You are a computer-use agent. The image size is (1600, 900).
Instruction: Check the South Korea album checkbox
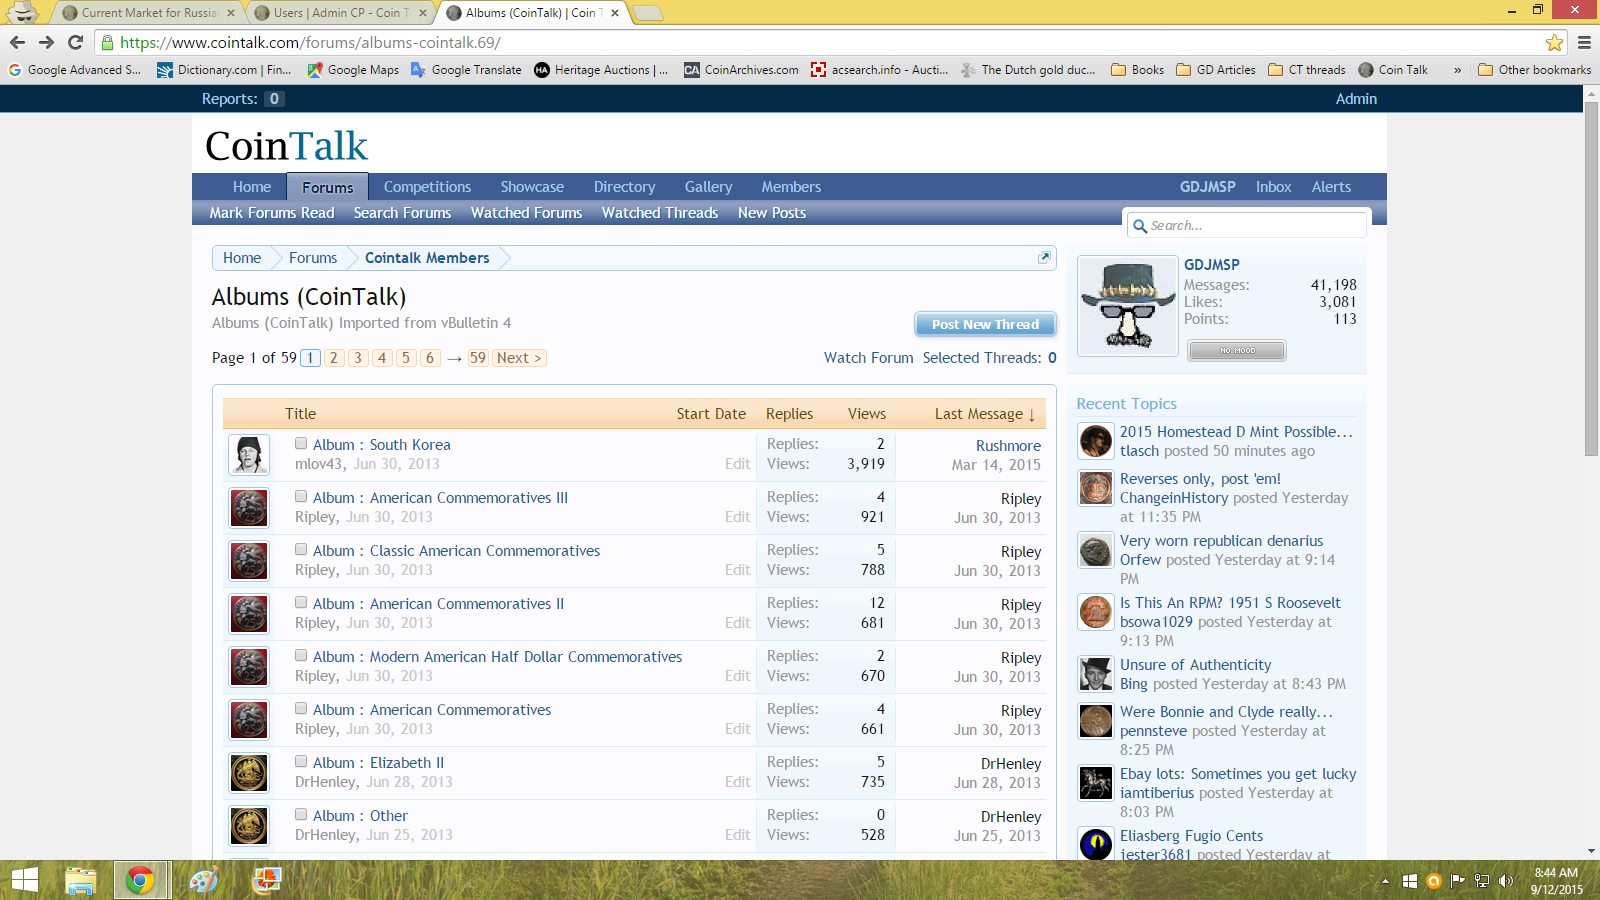click(301, 443)
